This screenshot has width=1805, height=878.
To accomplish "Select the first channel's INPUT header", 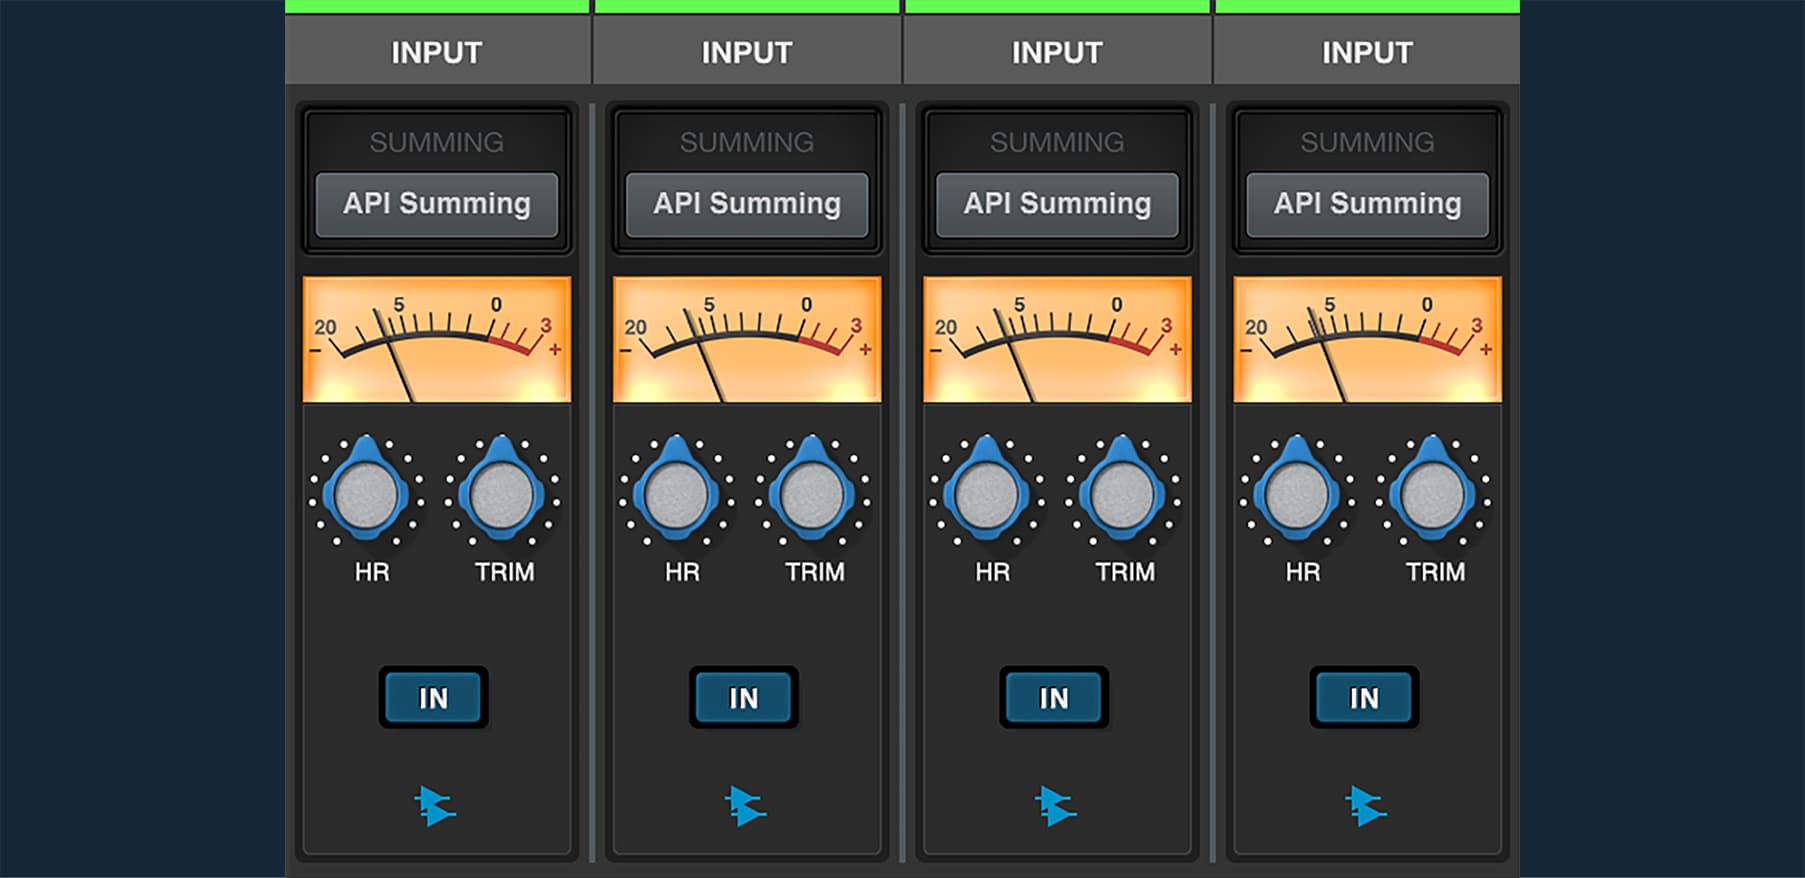I will pos(437,52).
